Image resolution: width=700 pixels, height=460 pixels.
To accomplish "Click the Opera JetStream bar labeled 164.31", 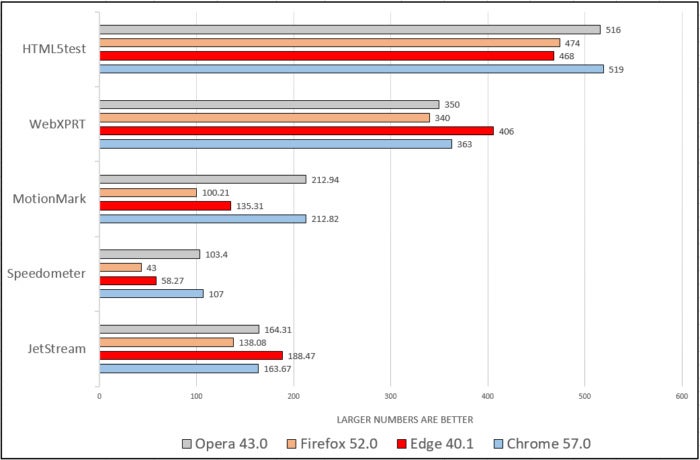I will (179, 329).
